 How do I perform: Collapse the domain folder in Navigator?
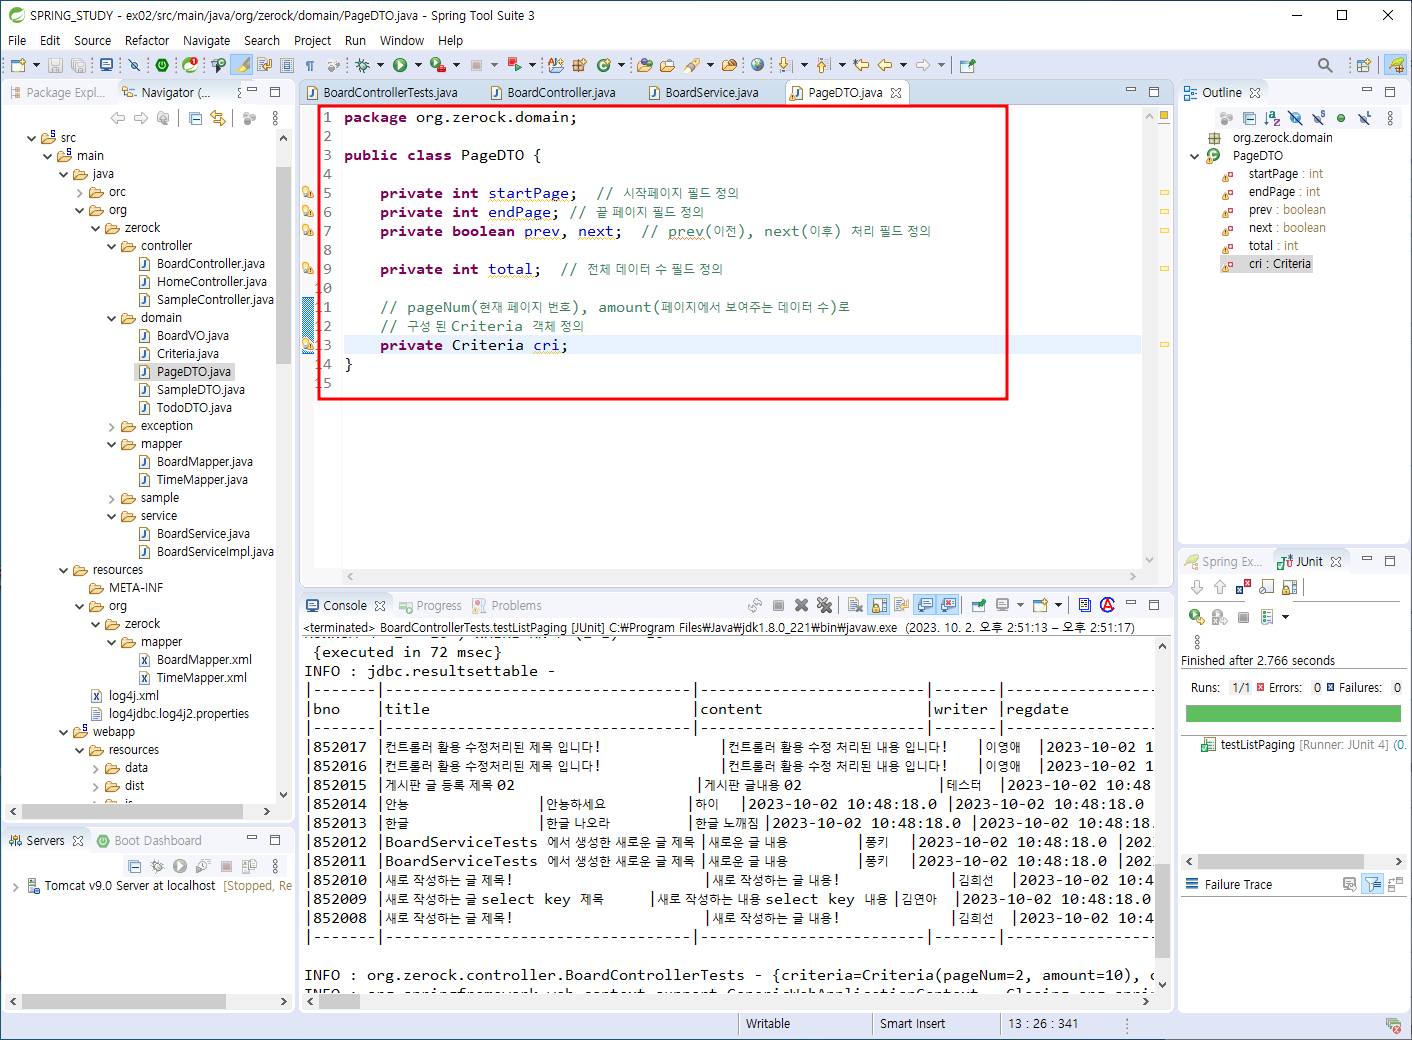point(112,318)
